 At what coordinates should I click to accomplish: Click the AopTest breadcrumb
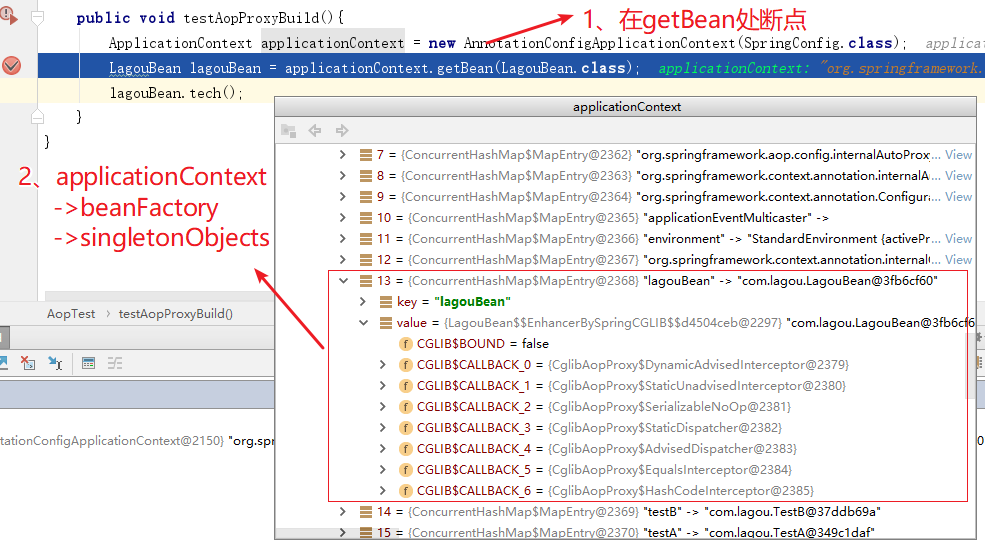tap(71, 314)
